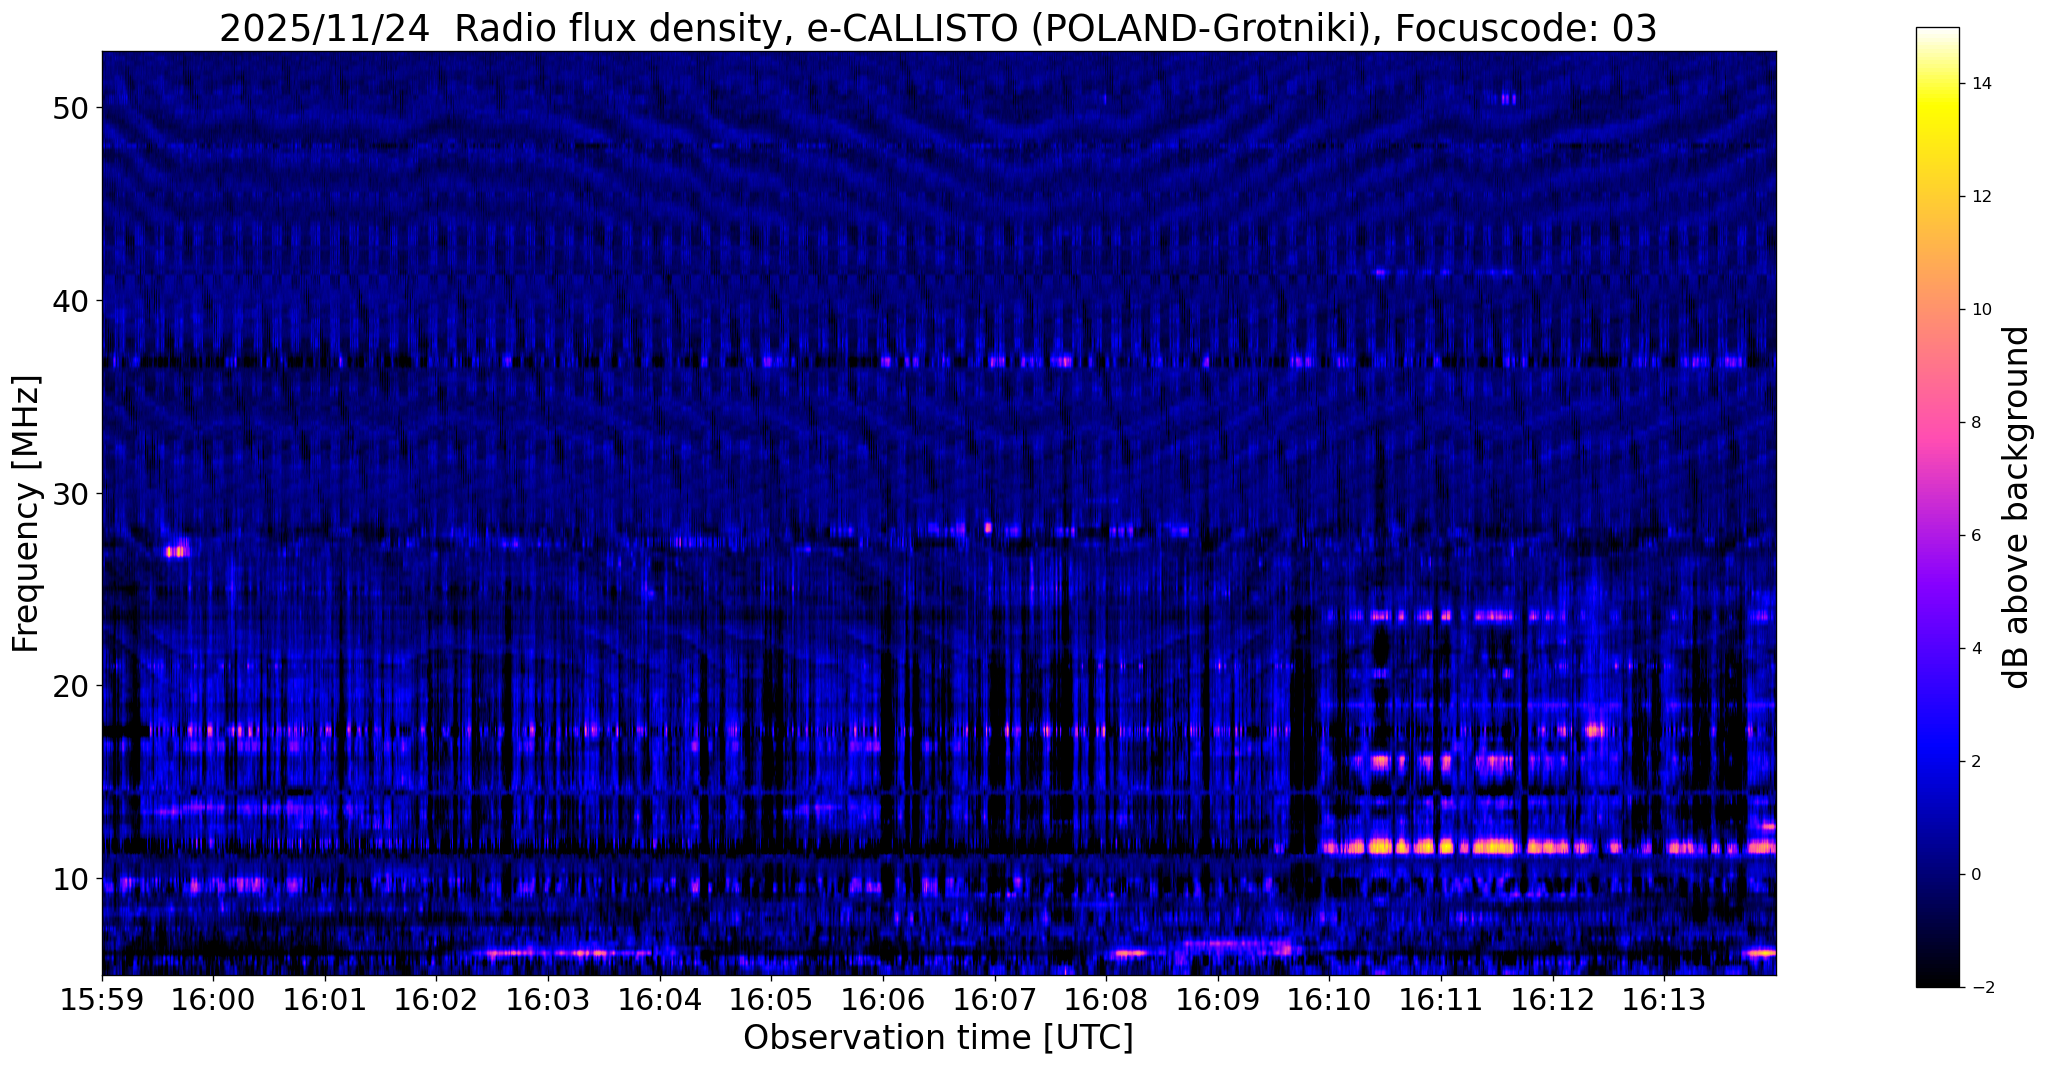Click the 15:59 time tick label
This screenshot has height=1067, width=2047.
pyautogui.click(x=102, y=999)
